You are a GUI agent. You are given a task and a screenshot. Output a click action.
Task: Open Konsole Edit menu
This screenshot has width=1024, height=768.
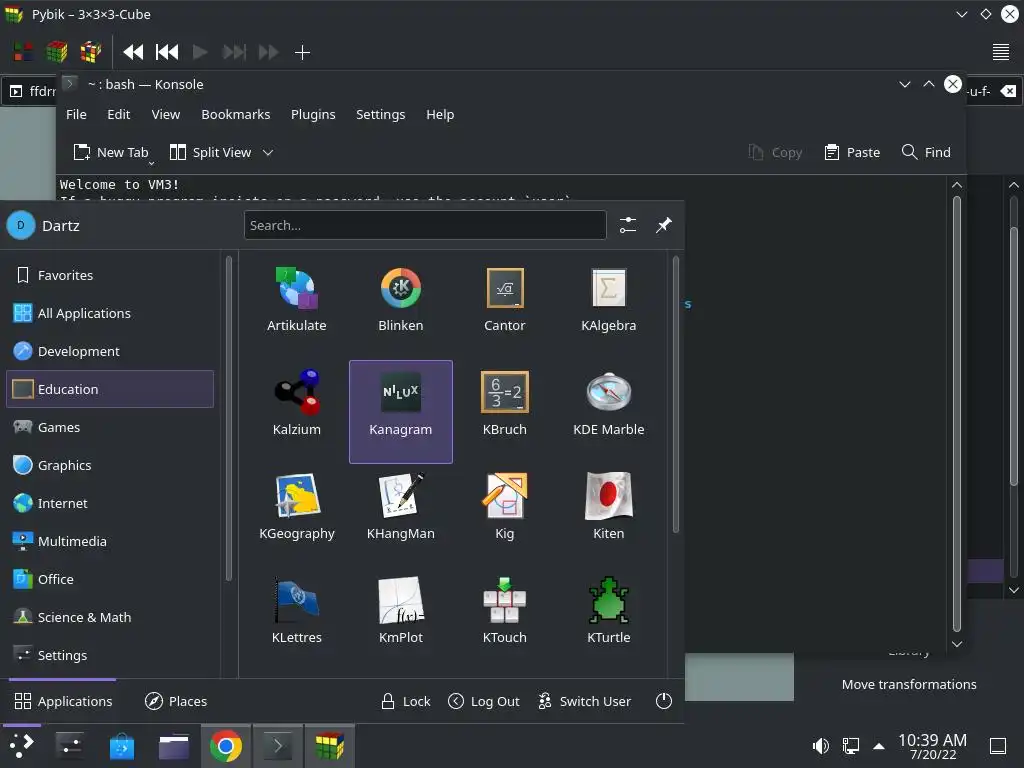pos(119,114)
